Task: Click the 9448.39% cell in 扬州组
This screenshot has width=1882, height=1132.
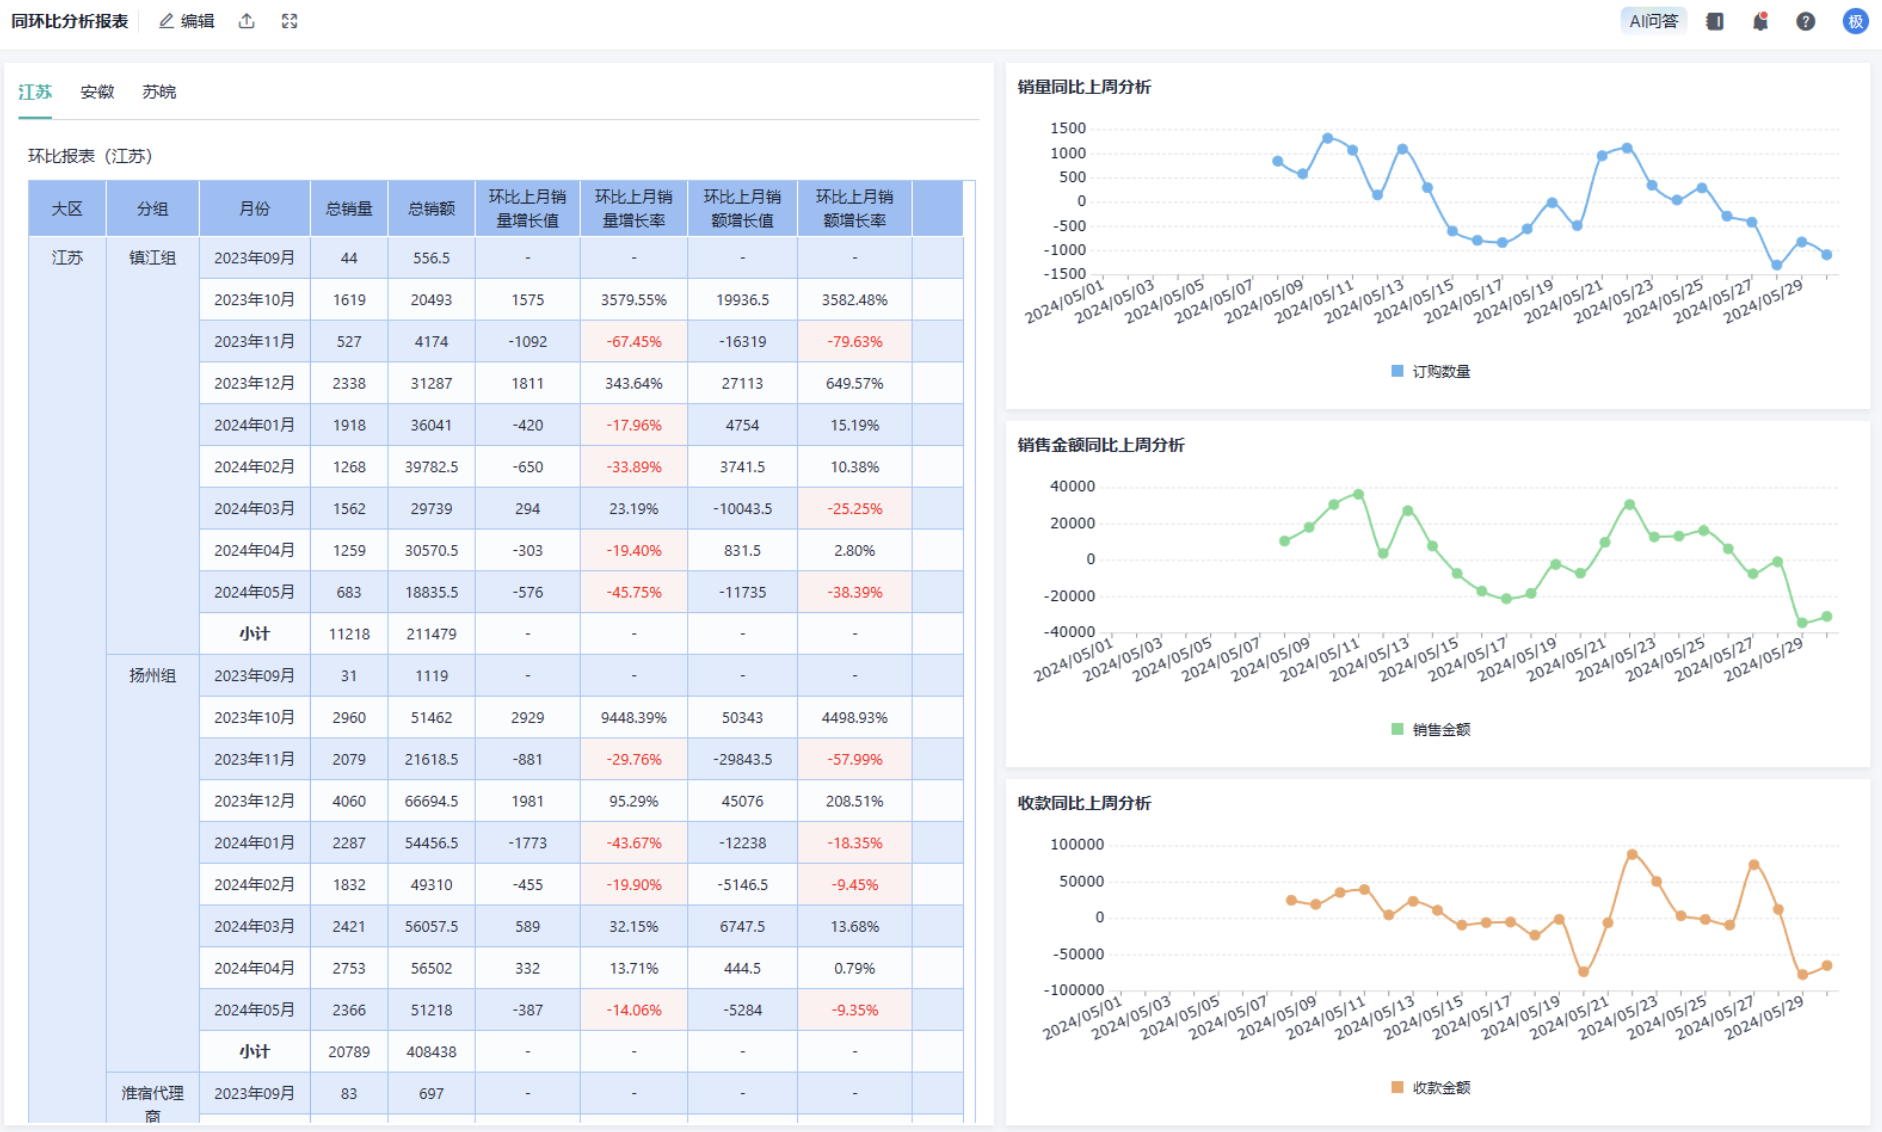Action: pyautogui.click(x=634, y=718)
